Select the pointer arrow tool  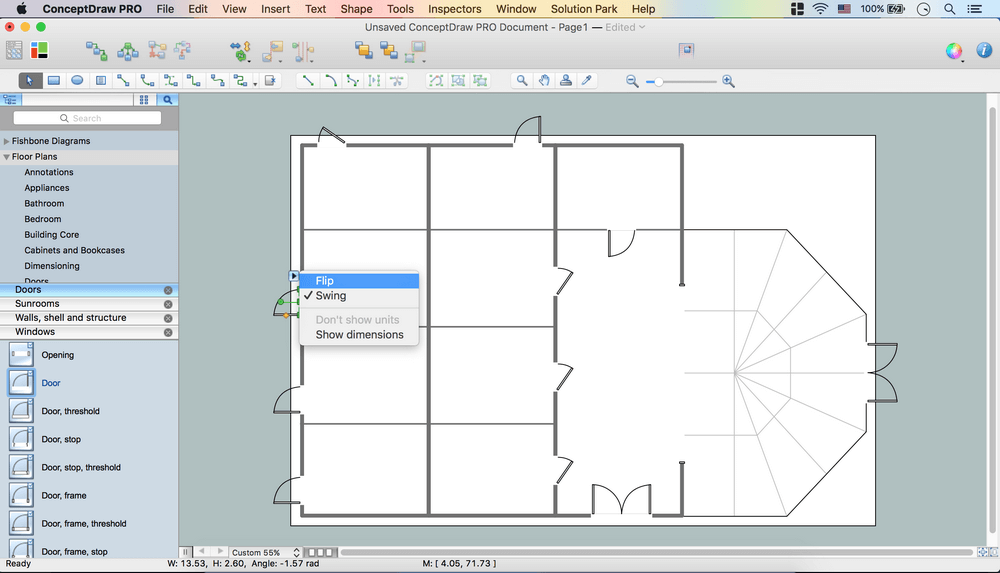(30, 81)
